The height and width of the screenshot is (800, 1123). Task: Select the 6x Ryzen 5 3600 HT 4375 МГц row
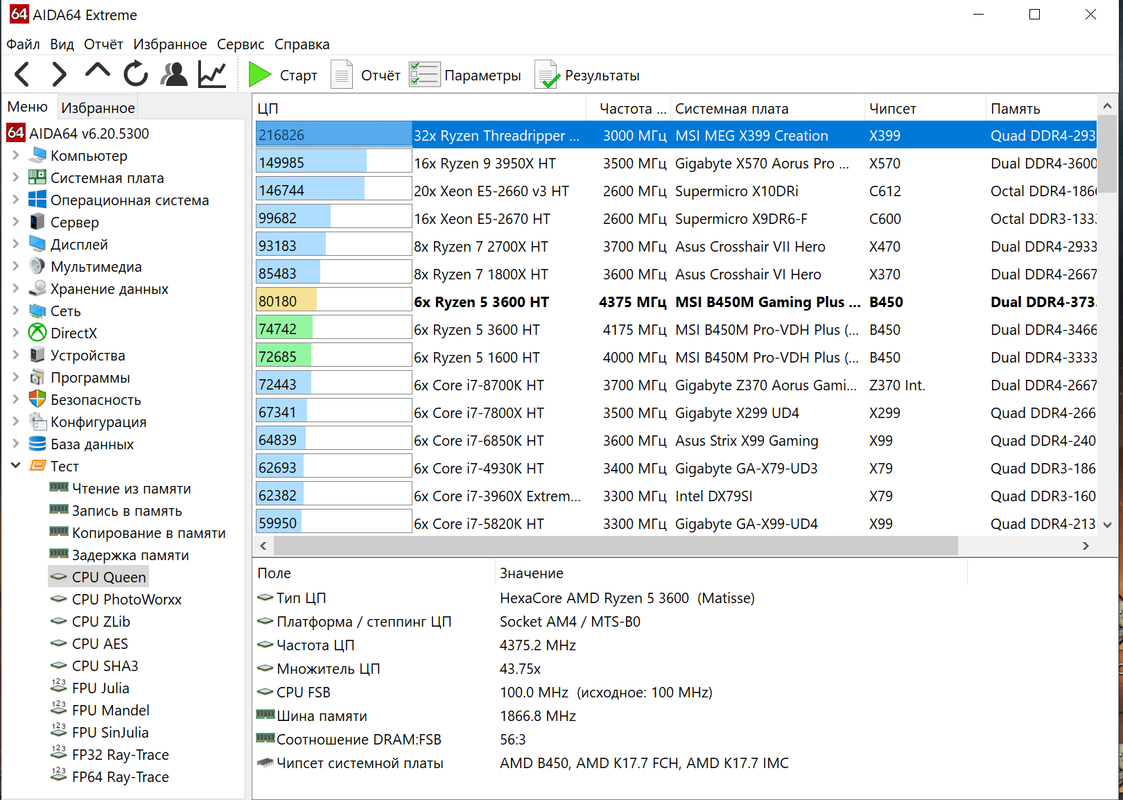(675, 302)
